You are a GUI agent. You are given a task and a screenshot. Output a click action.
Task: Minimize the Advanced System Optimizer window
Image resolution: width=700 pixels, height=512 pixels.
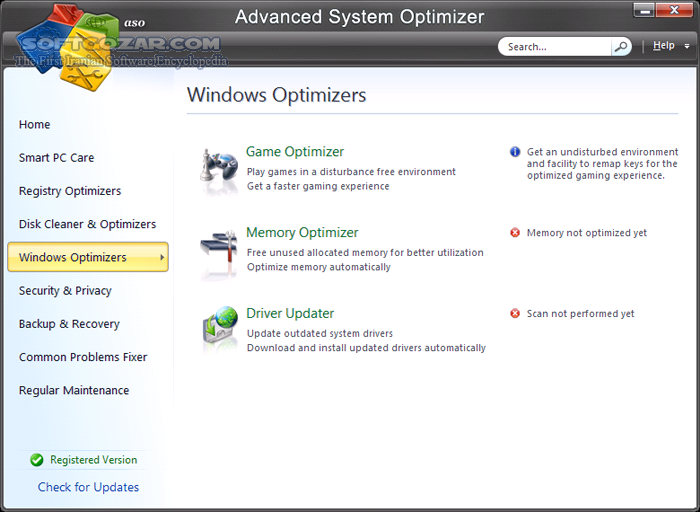(644, 10)
